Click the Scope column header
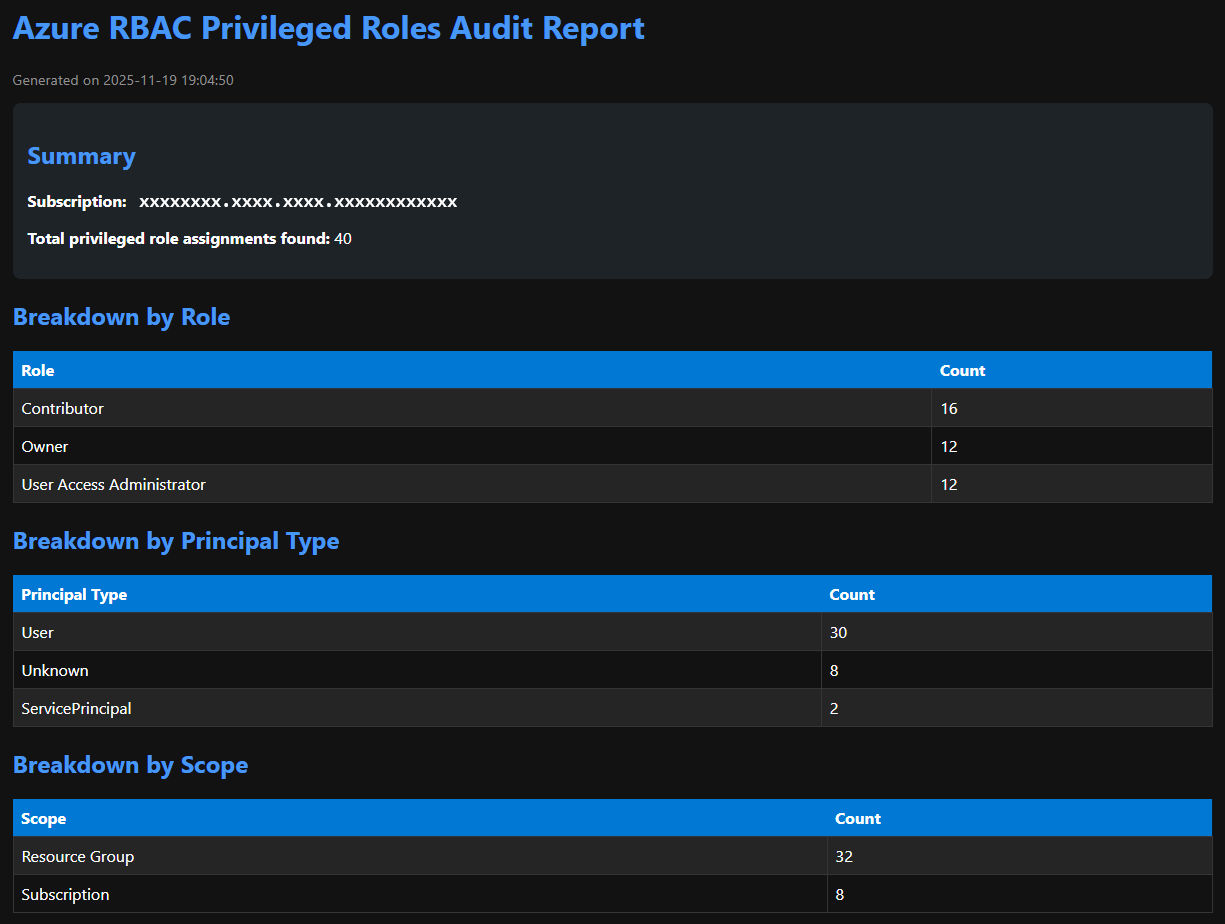This screenshot has height=924, width=1225. (44, 818)
